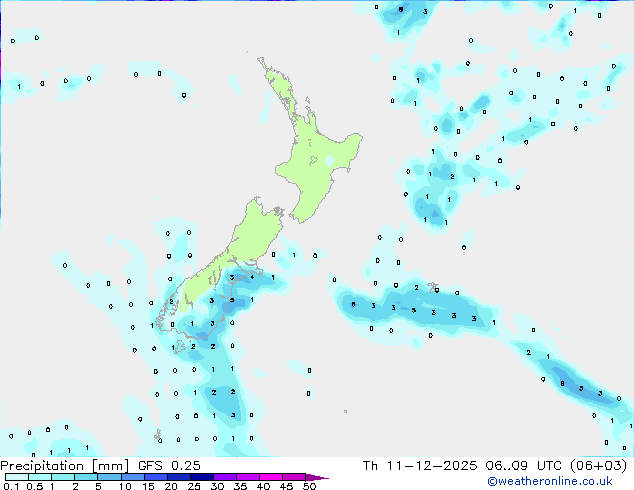Select the 45–50 mm legend swatch
This screenshot has height=490, width=634.
pyautogui.click(x=294, y=477)
